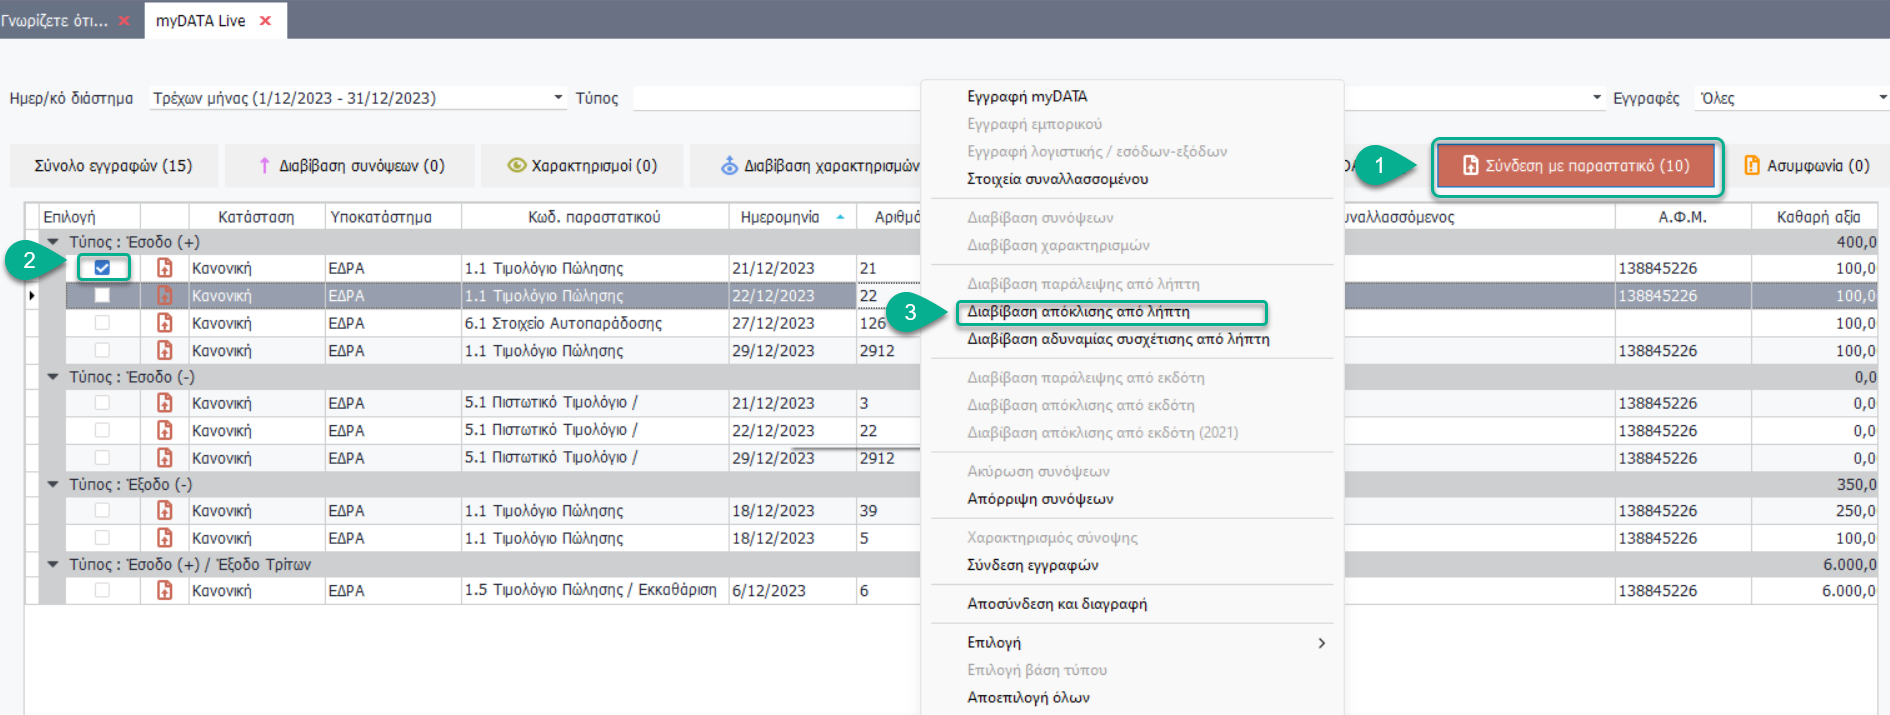Close the myDATA Live tab
1890x715 pixels.
click(265, 21)
